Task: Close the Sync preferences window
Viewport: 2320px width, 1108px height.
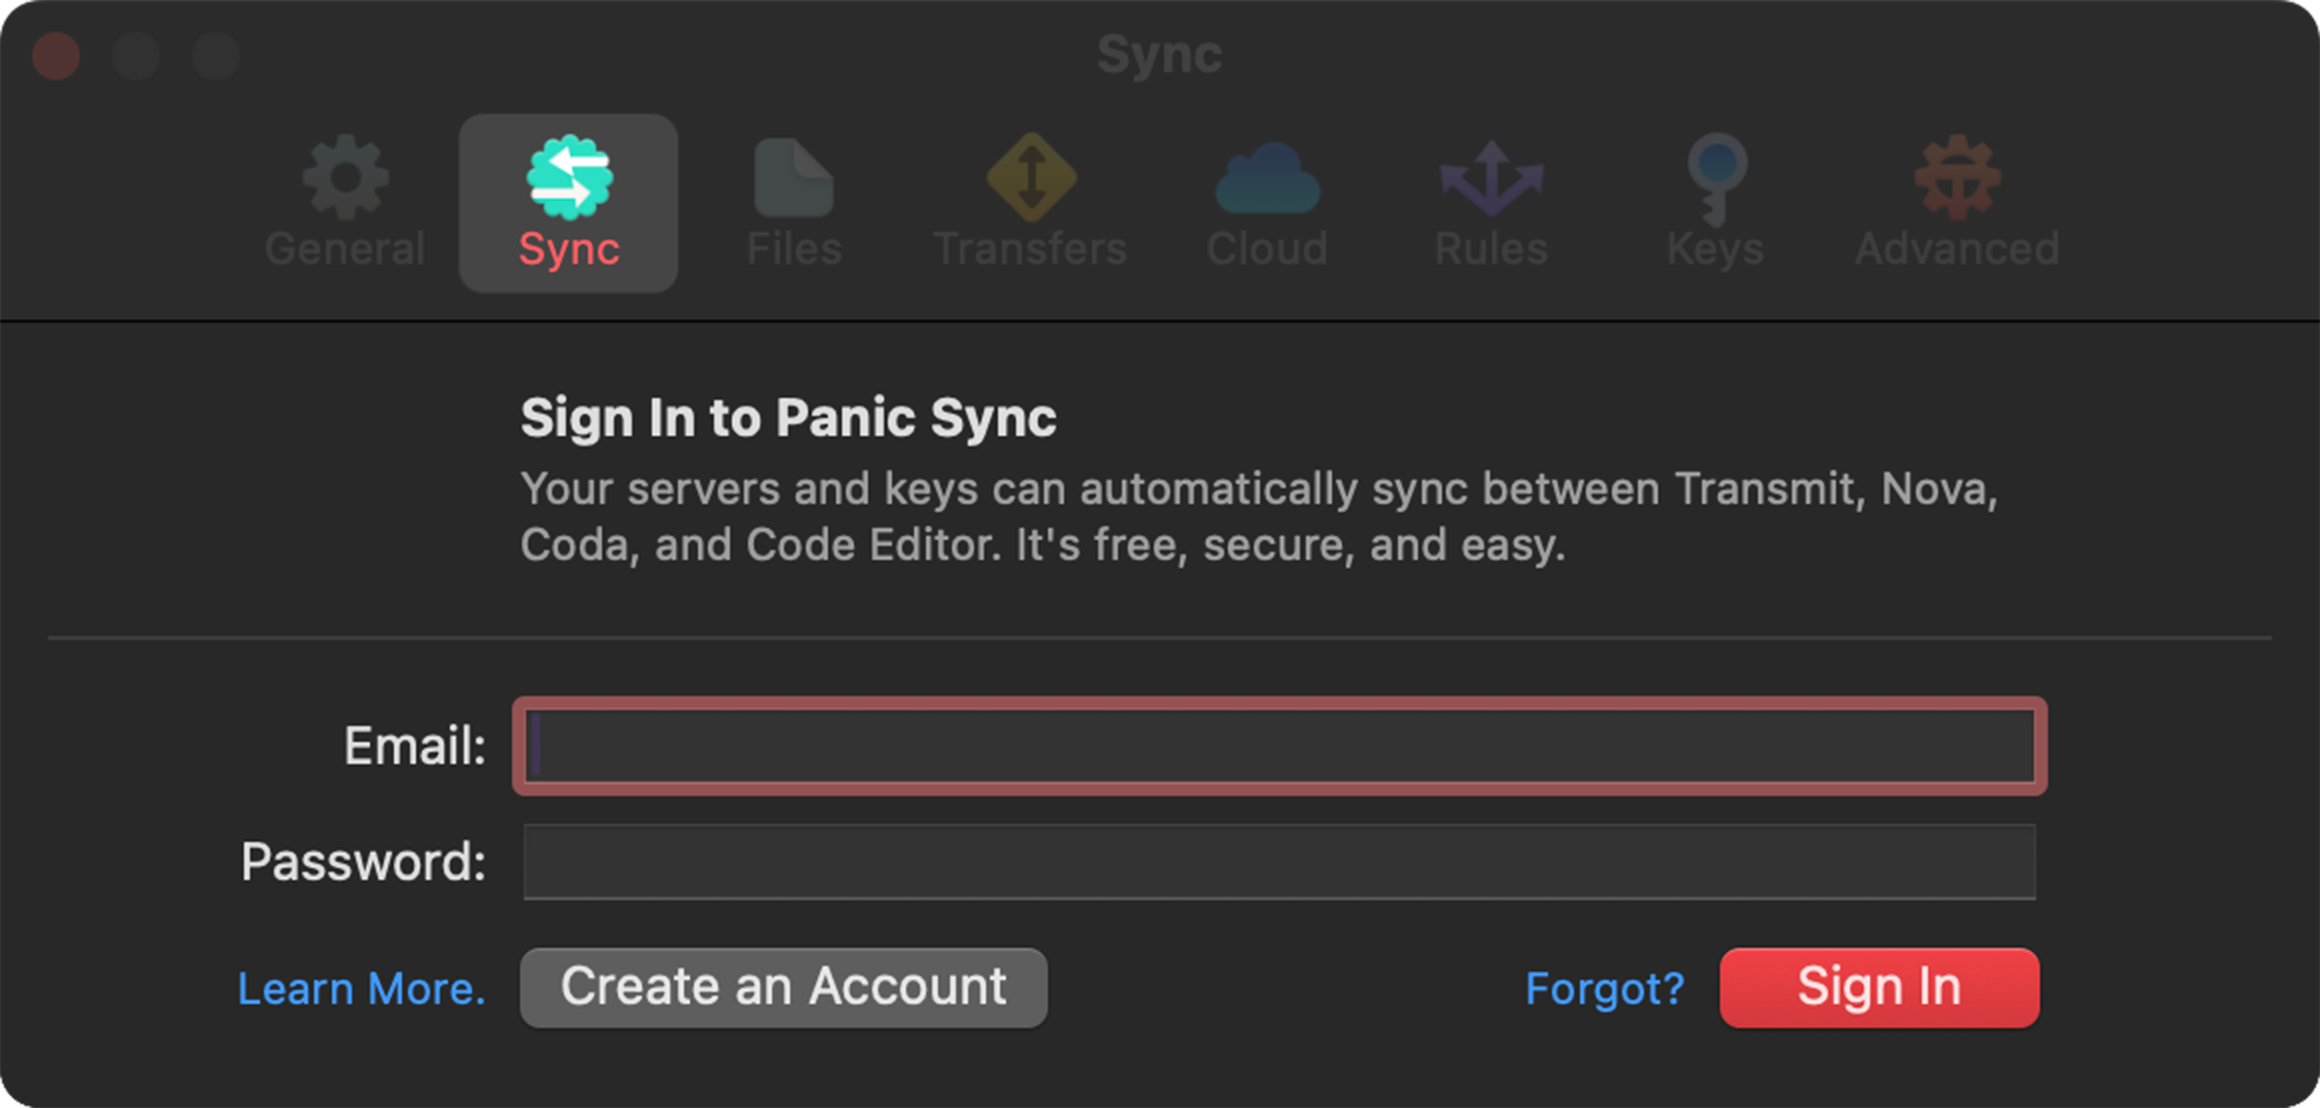Action: click(55, 56)
